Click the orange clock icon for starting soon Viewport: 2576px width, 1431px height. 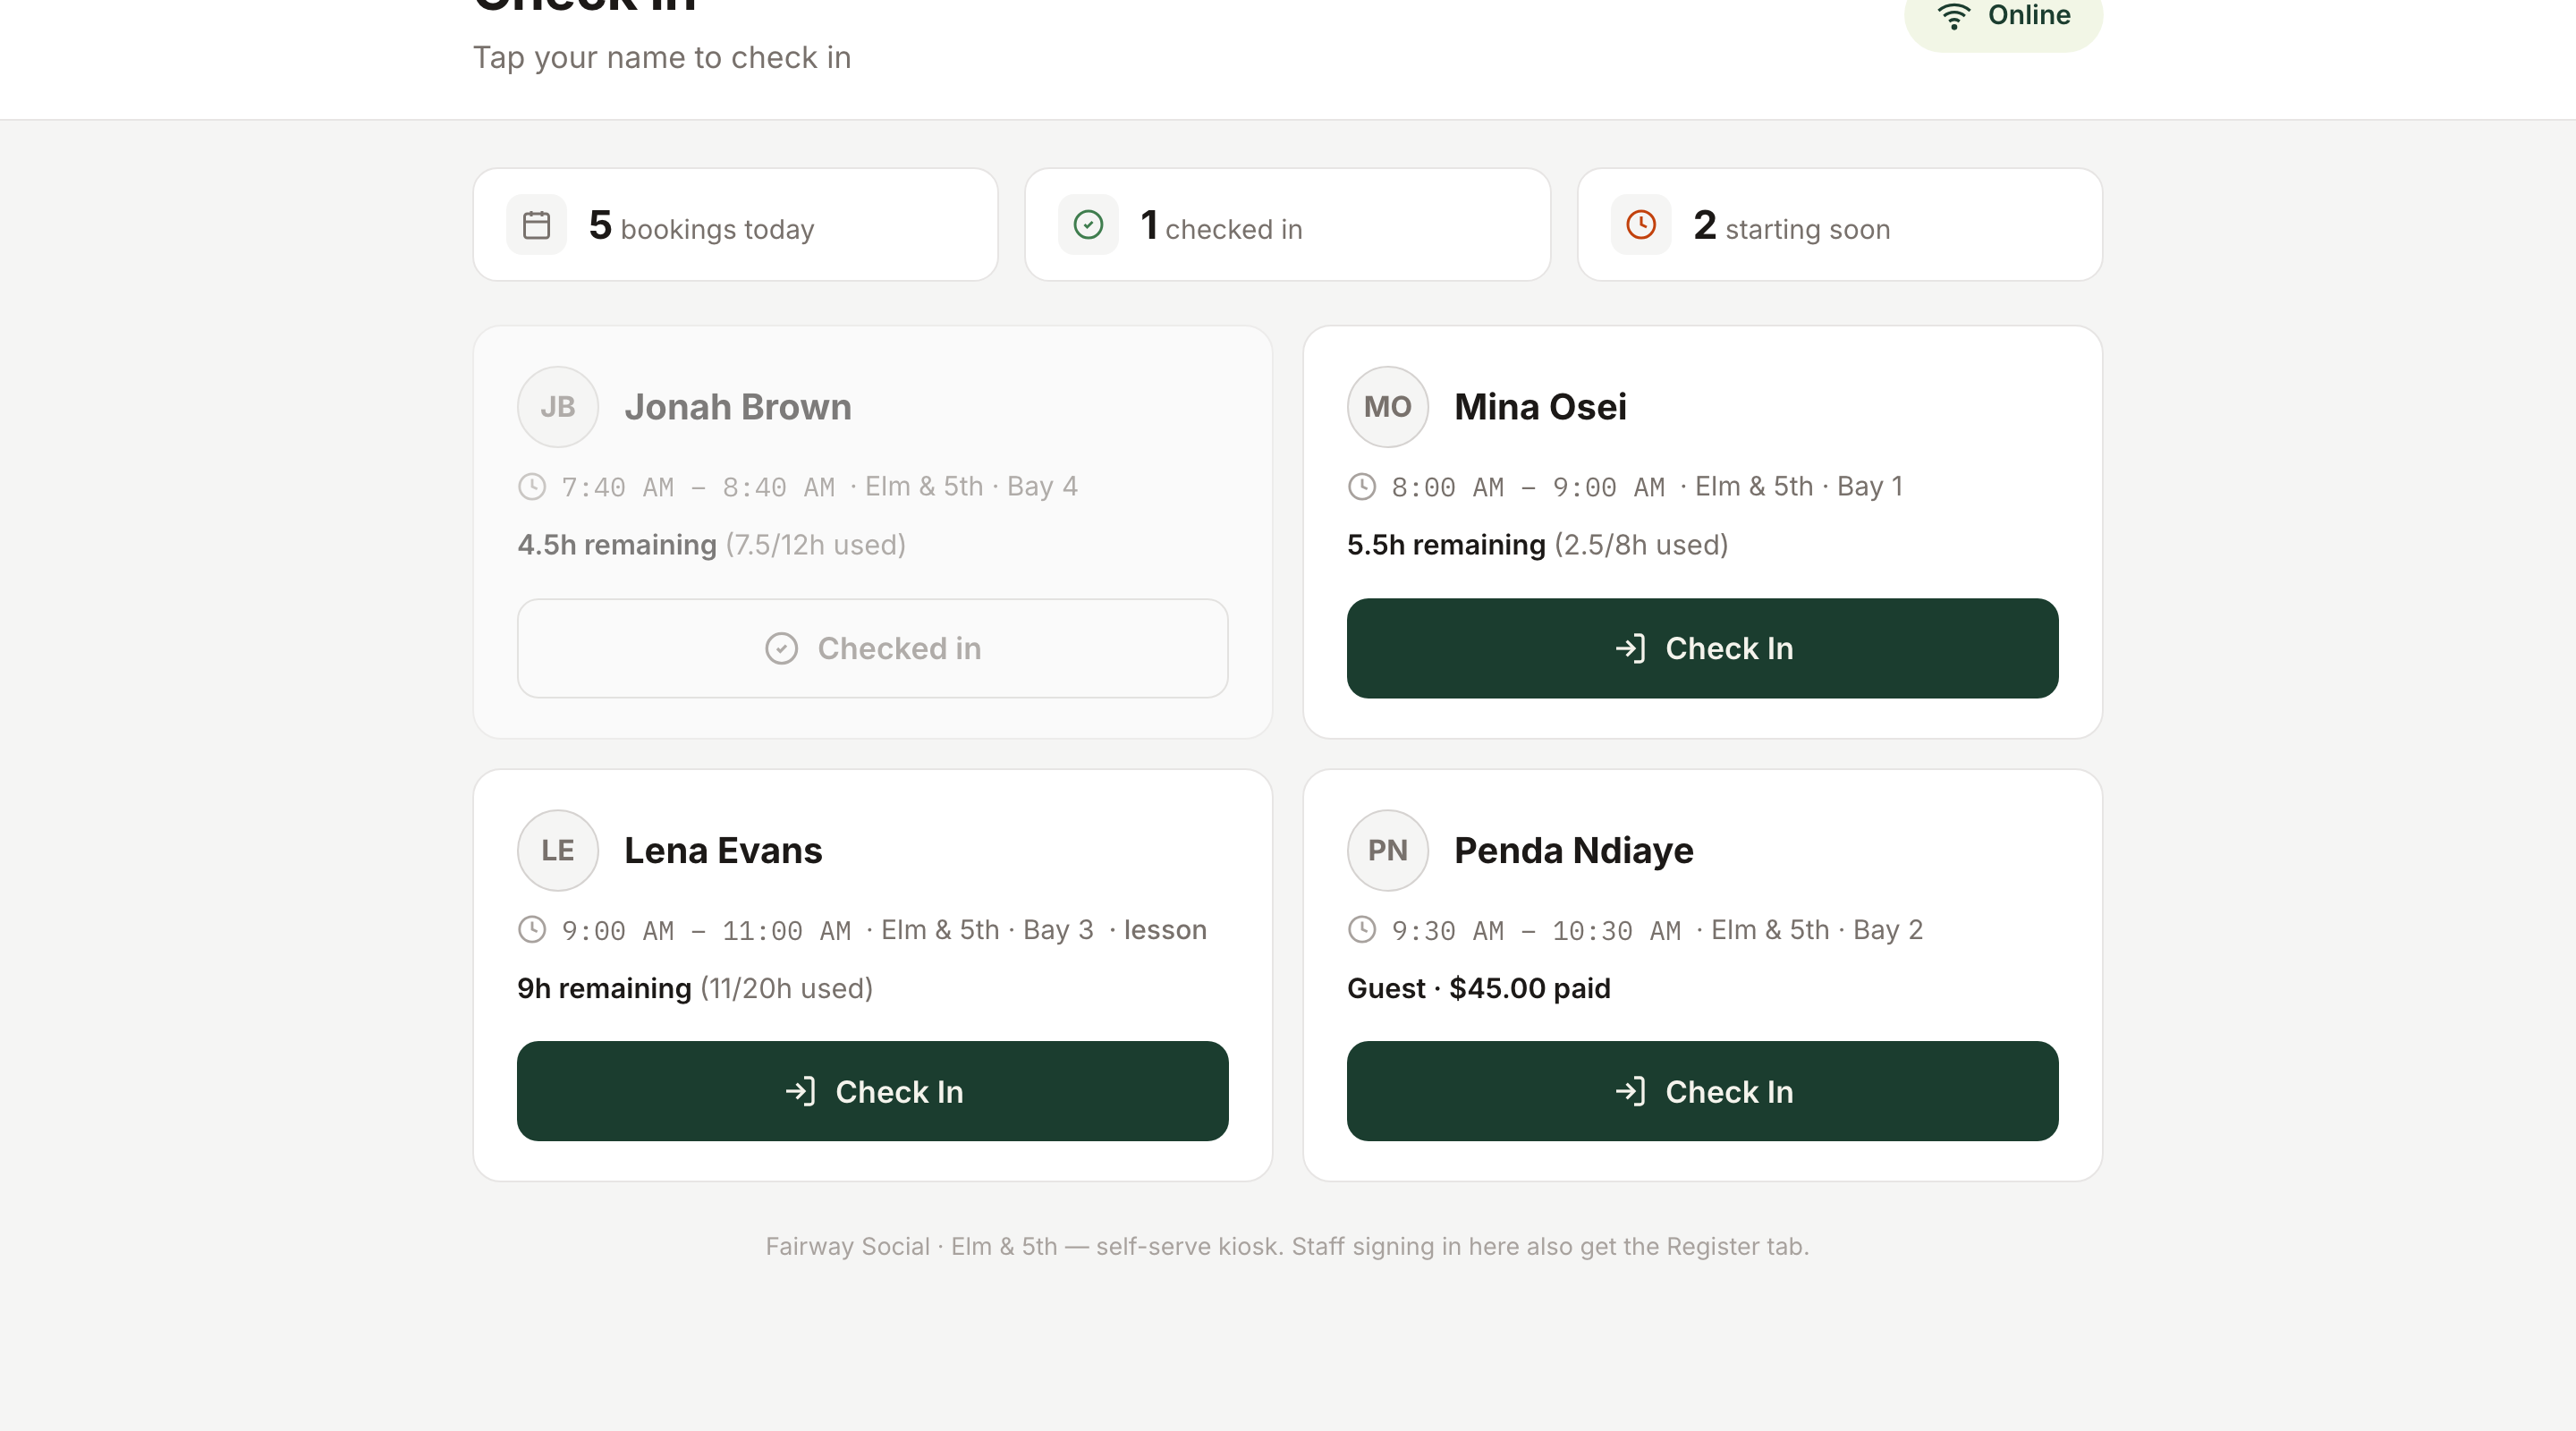click(x=1640, y=225)
